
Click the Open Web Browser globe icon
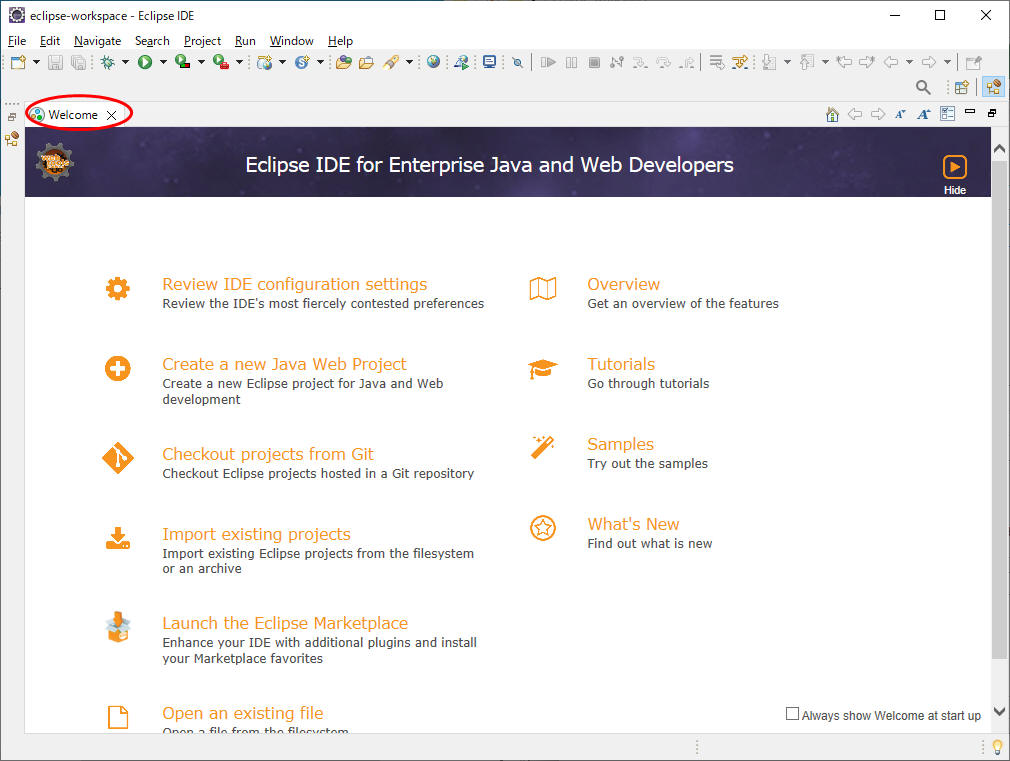pos(433,62)
